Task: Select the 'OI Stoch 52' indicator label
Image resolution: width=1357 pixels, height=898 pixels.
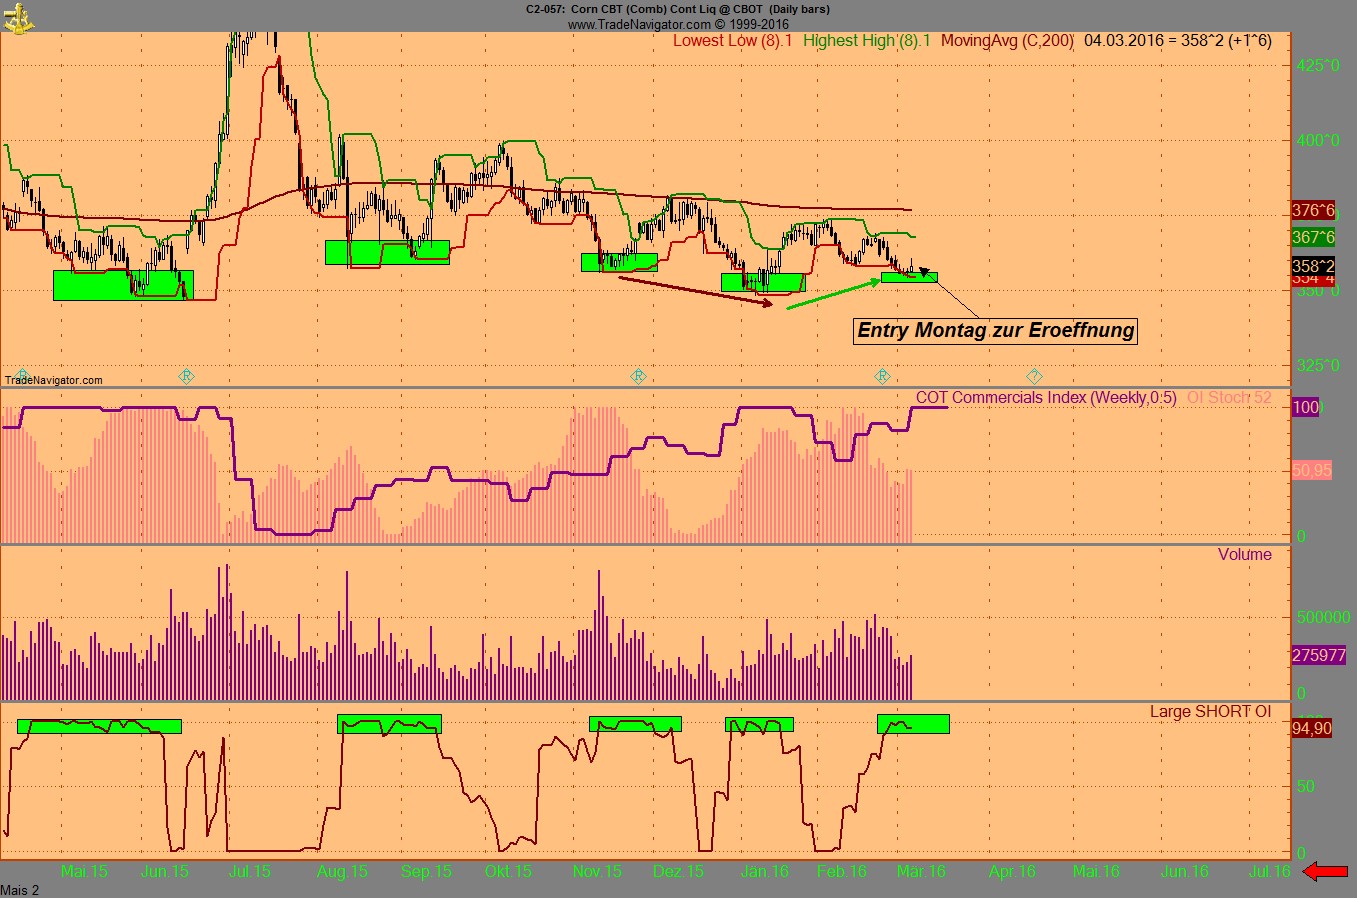Action: coord(1229,397)
